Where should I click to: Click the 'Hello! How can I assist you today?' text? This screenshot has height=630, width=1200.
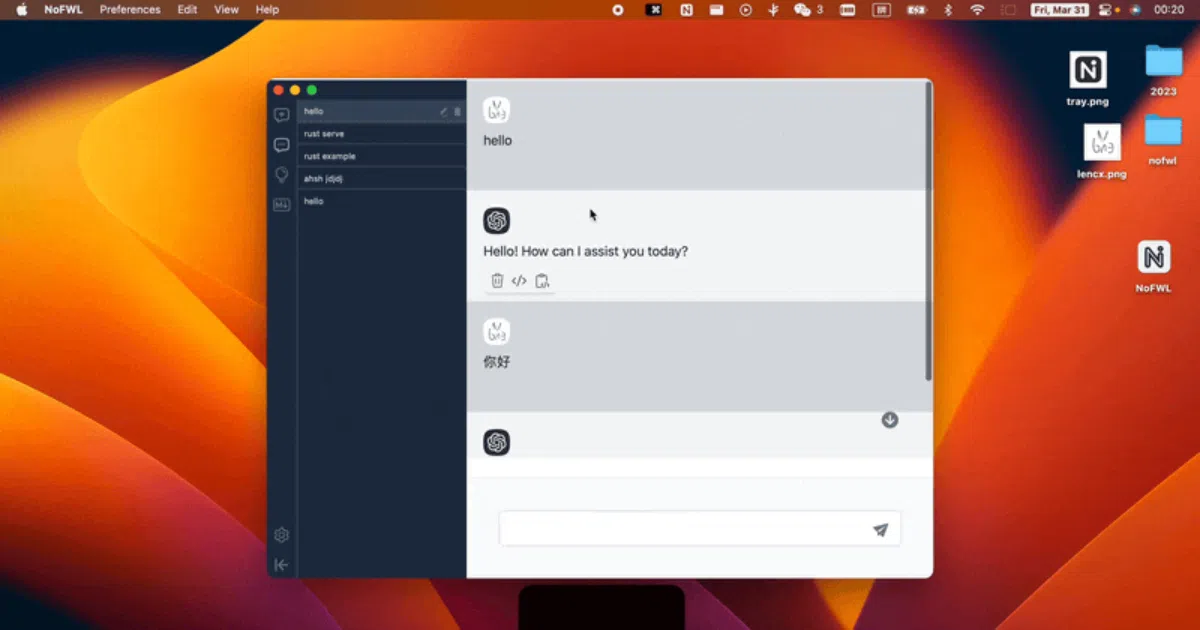click(586, 251)
